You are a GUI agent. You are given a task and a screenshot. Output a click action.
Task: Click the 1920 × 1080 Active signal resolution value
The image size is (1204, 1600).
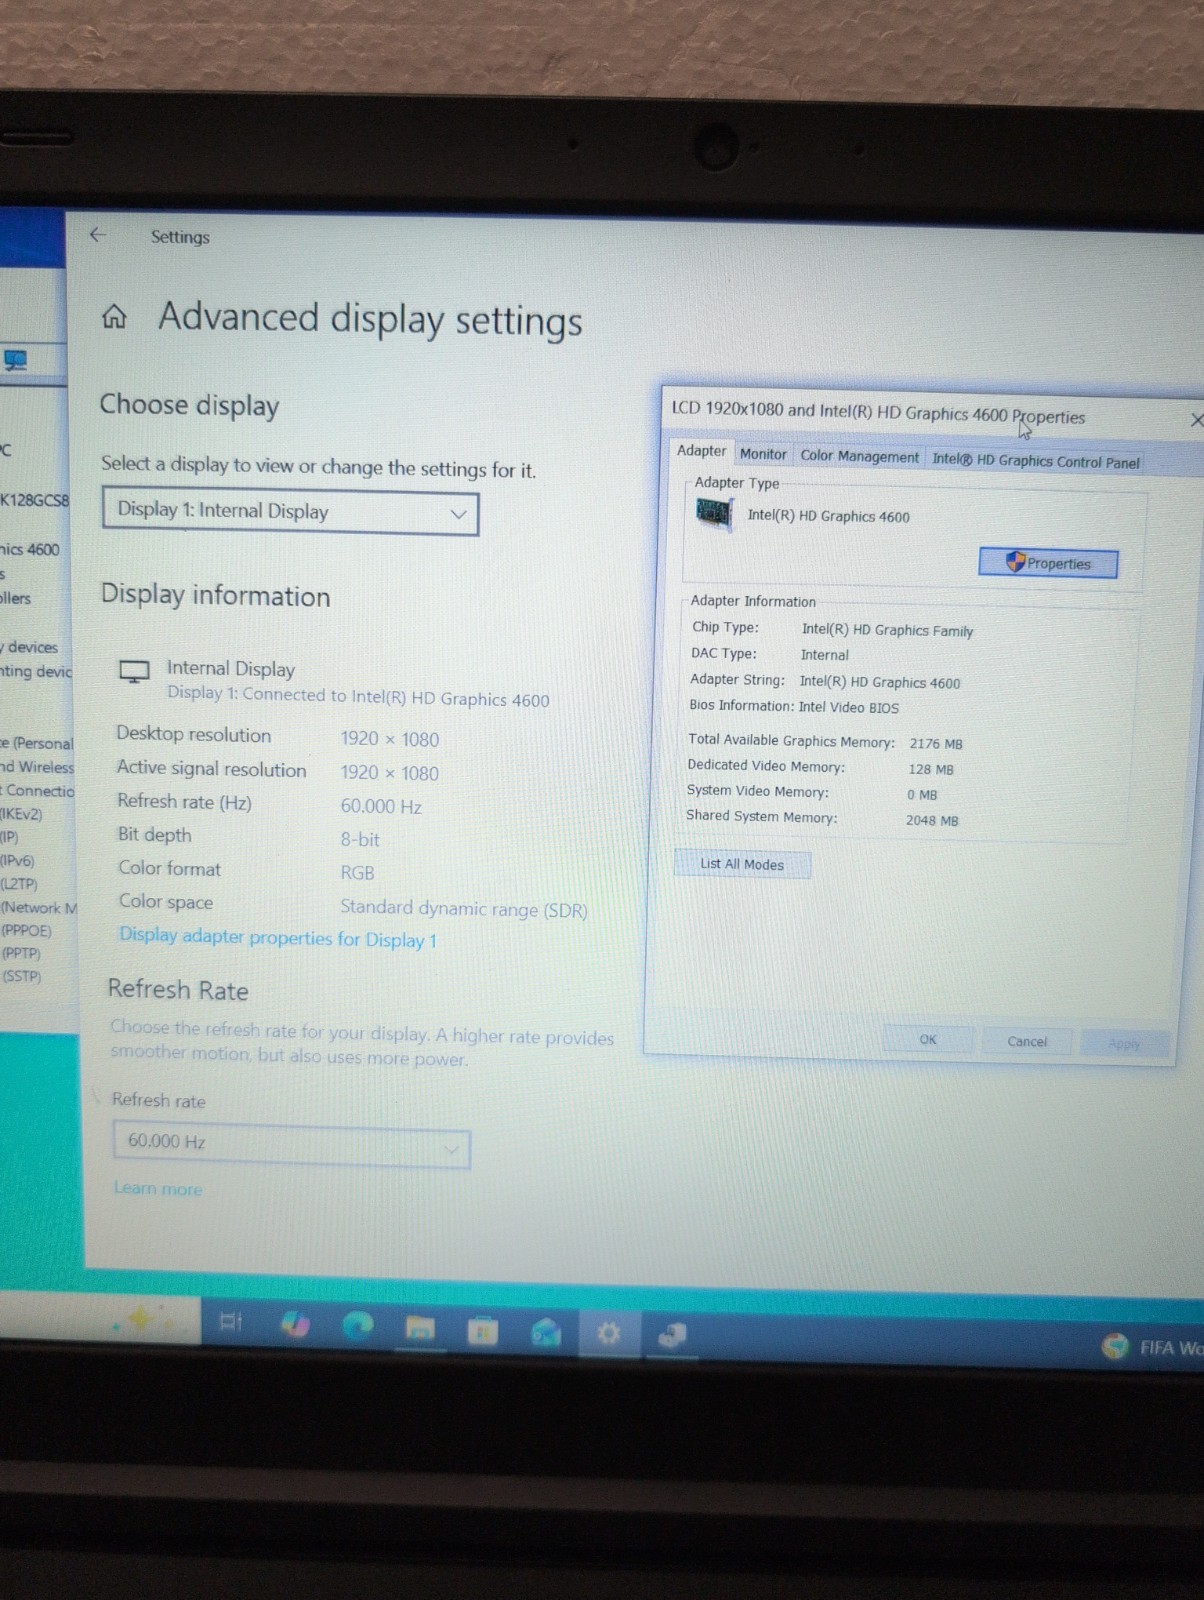(x=390, y=772)
